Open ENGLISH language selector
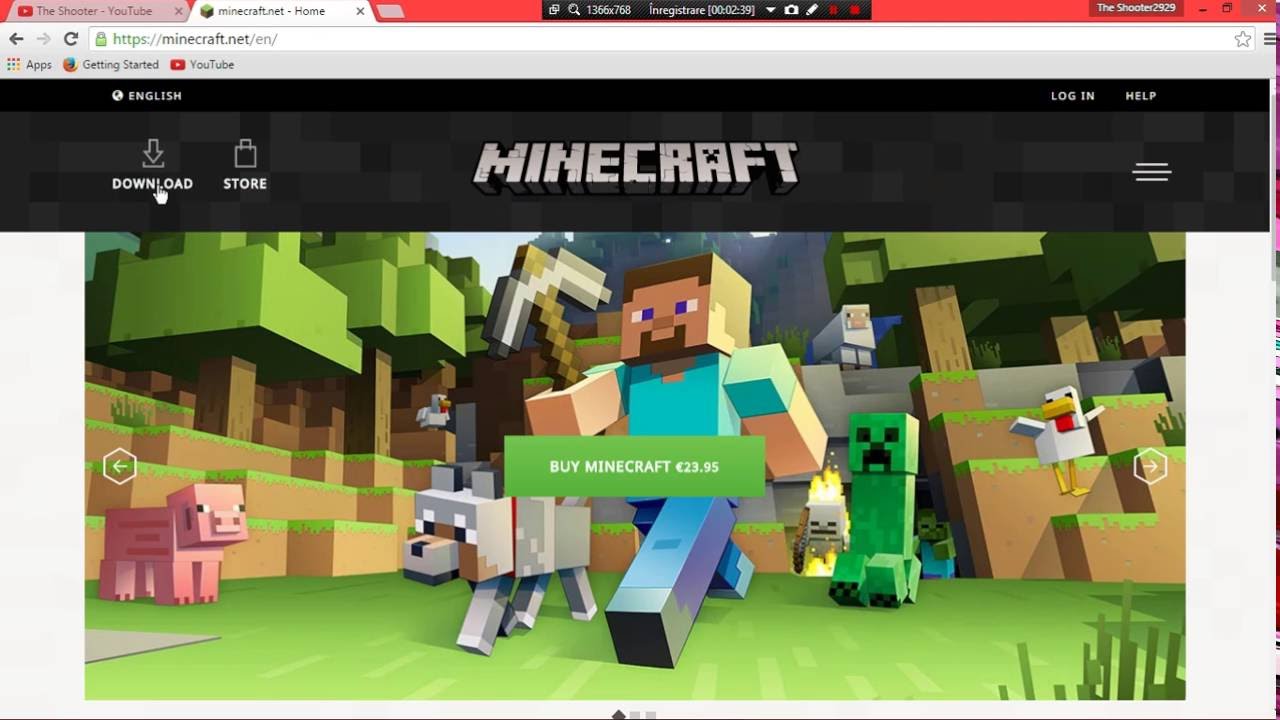Viewport: 1280px width, 720px height. tap(147, 96)
